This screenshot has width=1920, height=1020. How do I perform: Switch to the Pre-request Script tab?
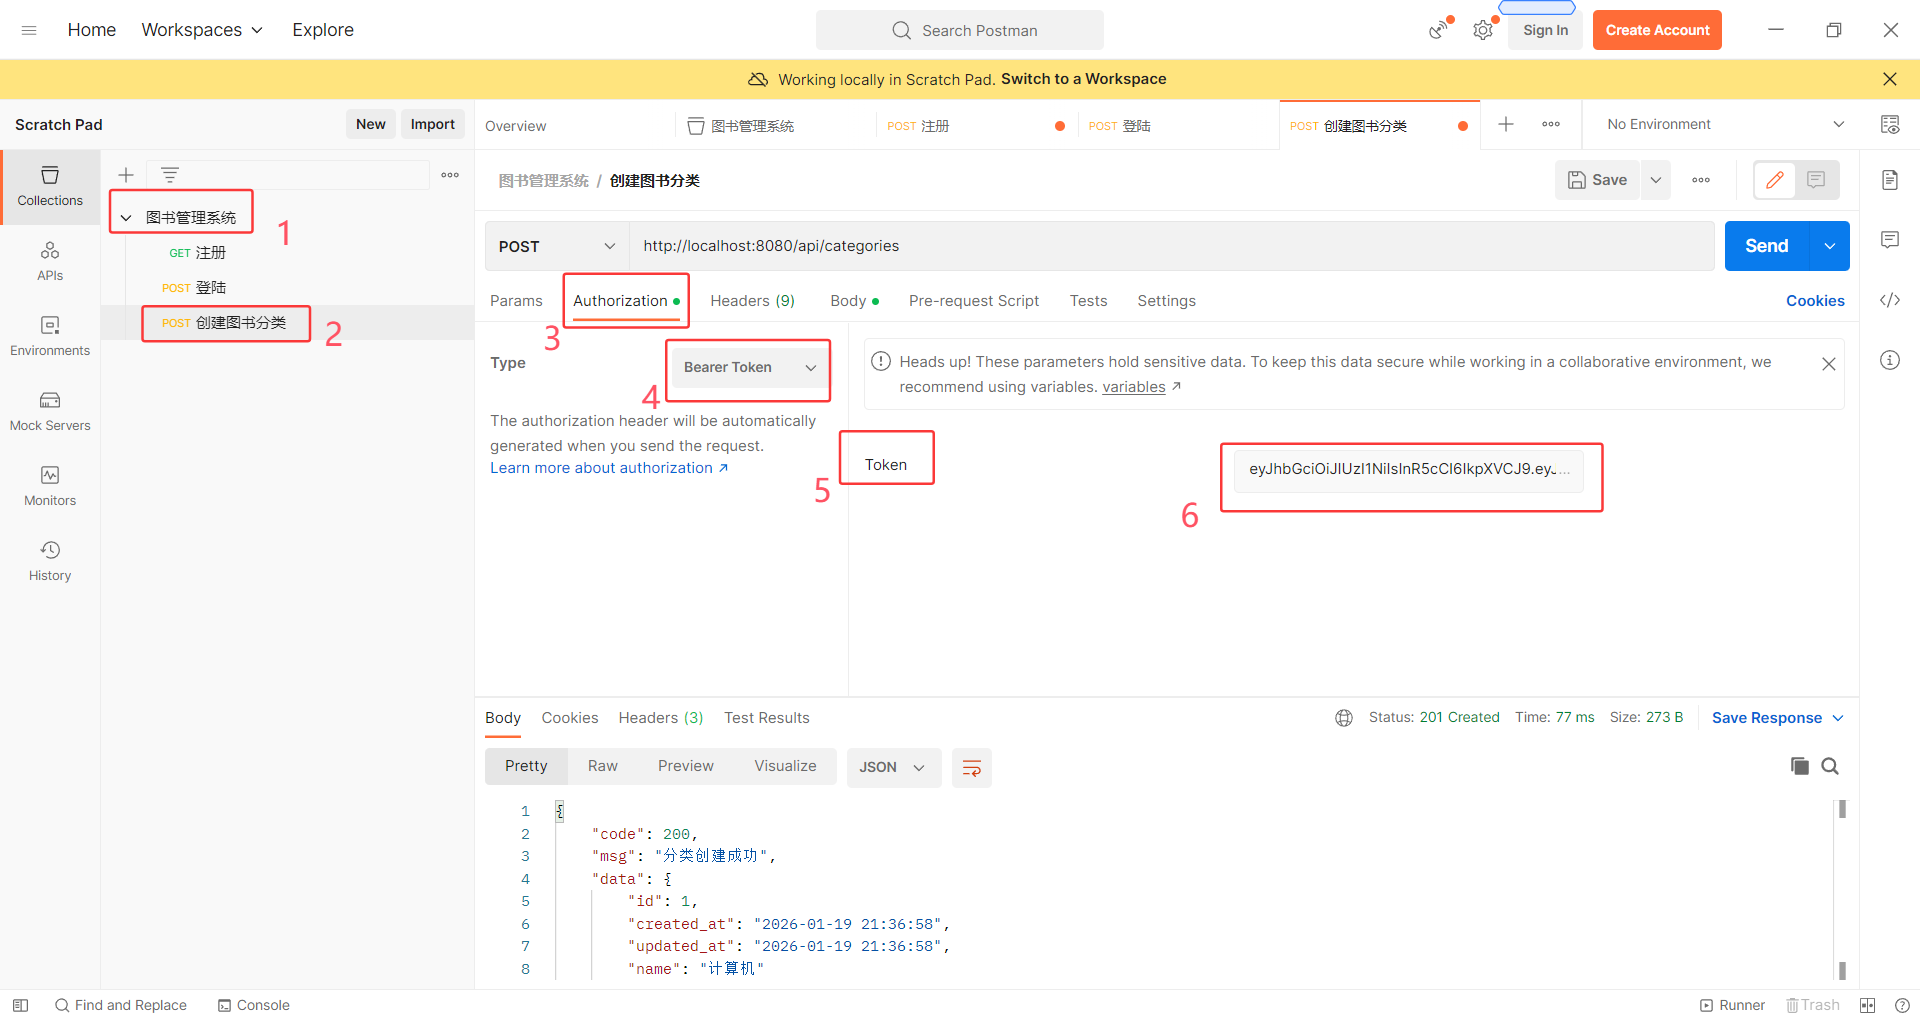point(974,301)
